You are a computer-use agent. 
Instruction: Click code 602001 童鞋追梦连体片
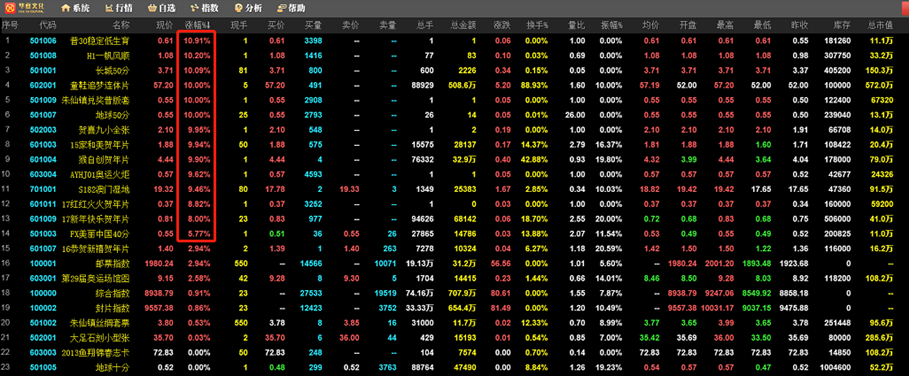43,85
